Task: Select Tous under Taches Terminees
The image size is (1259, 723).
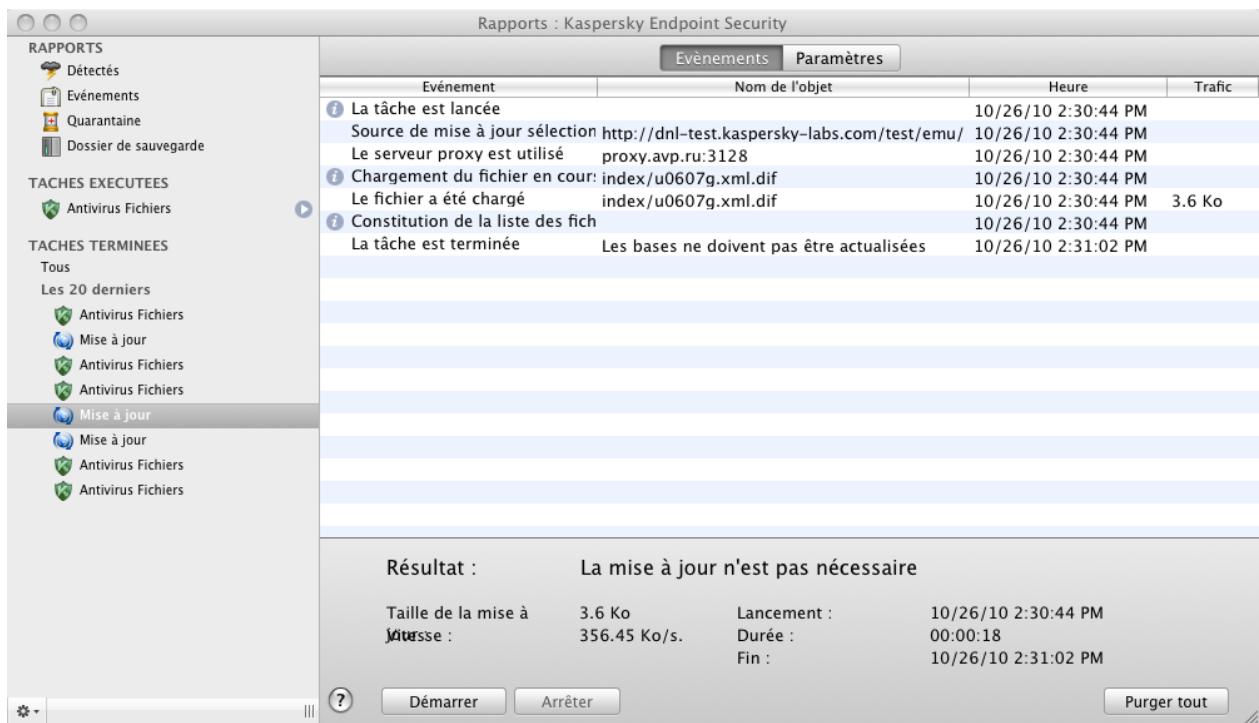Action: point(54,268)
